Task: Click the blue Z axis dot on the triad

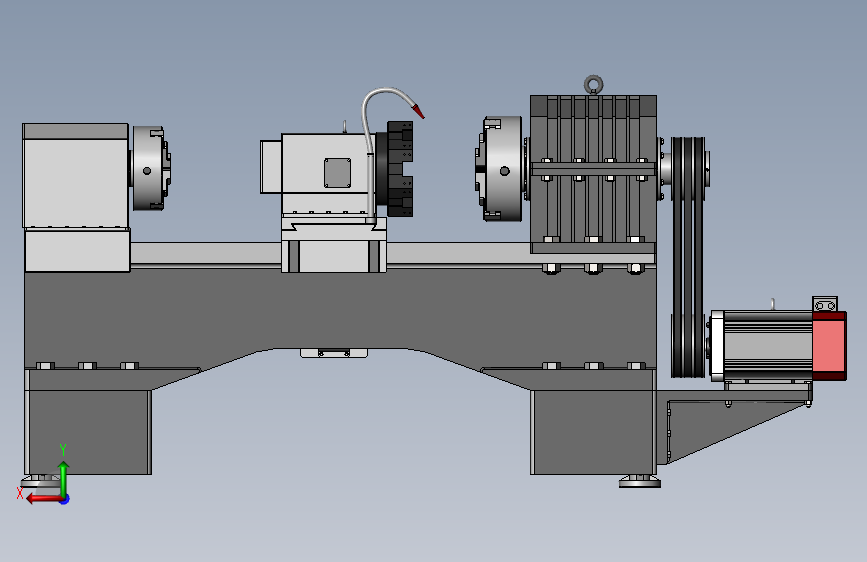Action: [65, 499]
